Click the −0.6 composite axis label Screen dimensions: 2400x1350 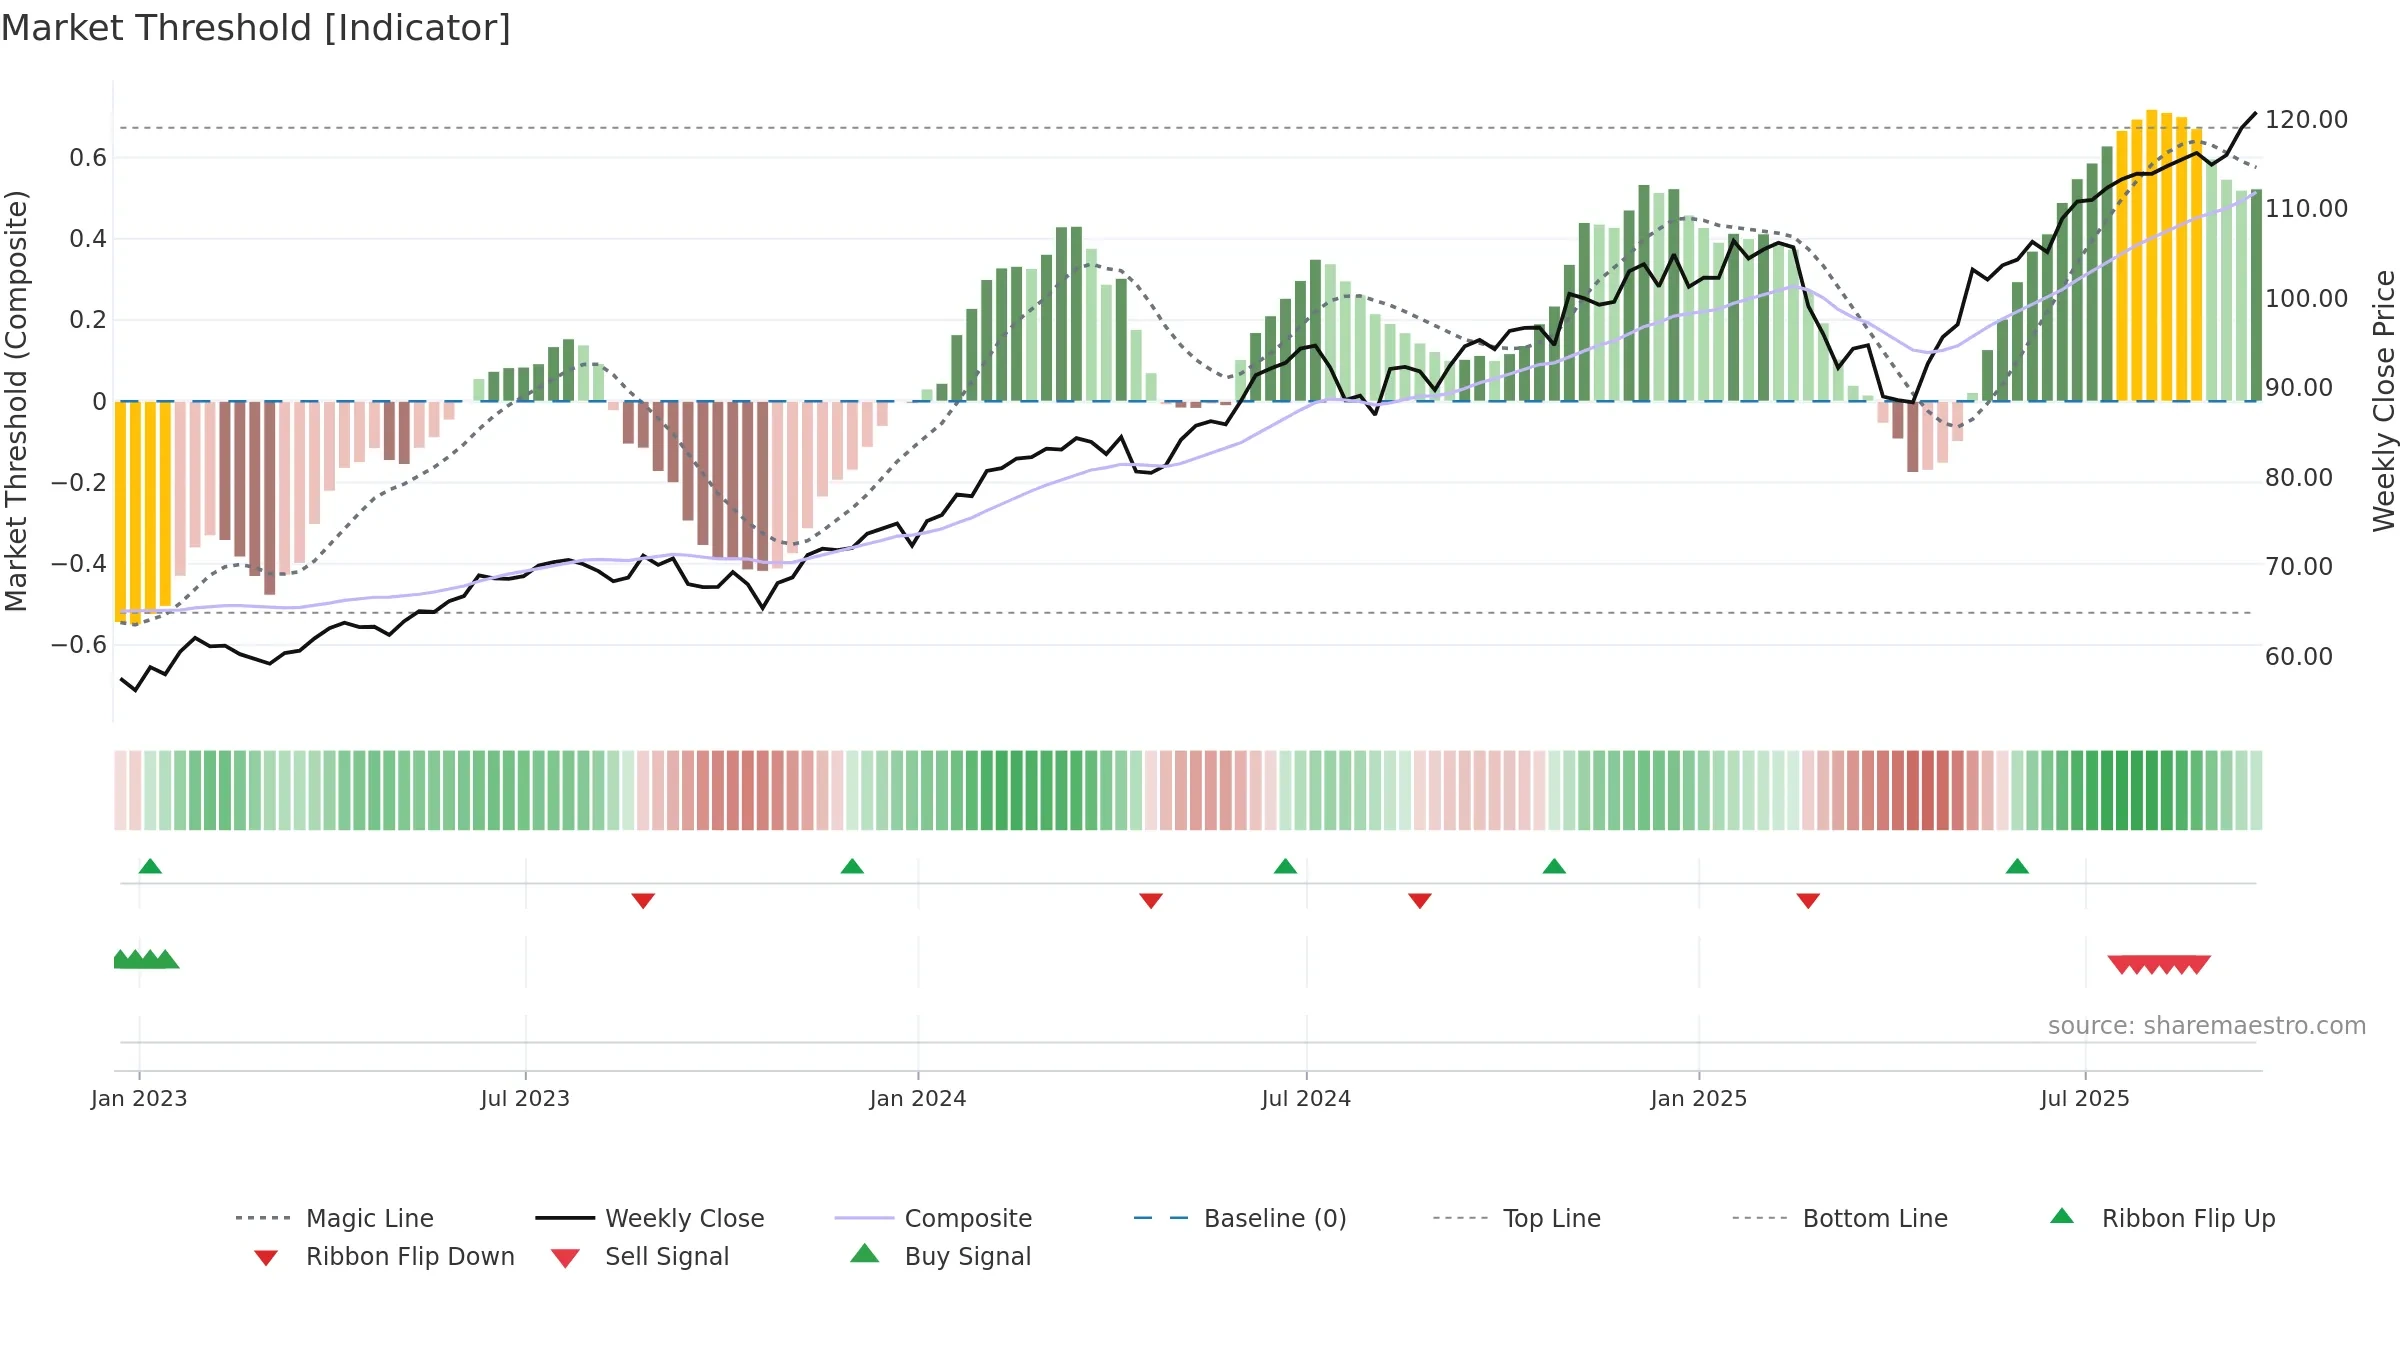tap(79, 645)
